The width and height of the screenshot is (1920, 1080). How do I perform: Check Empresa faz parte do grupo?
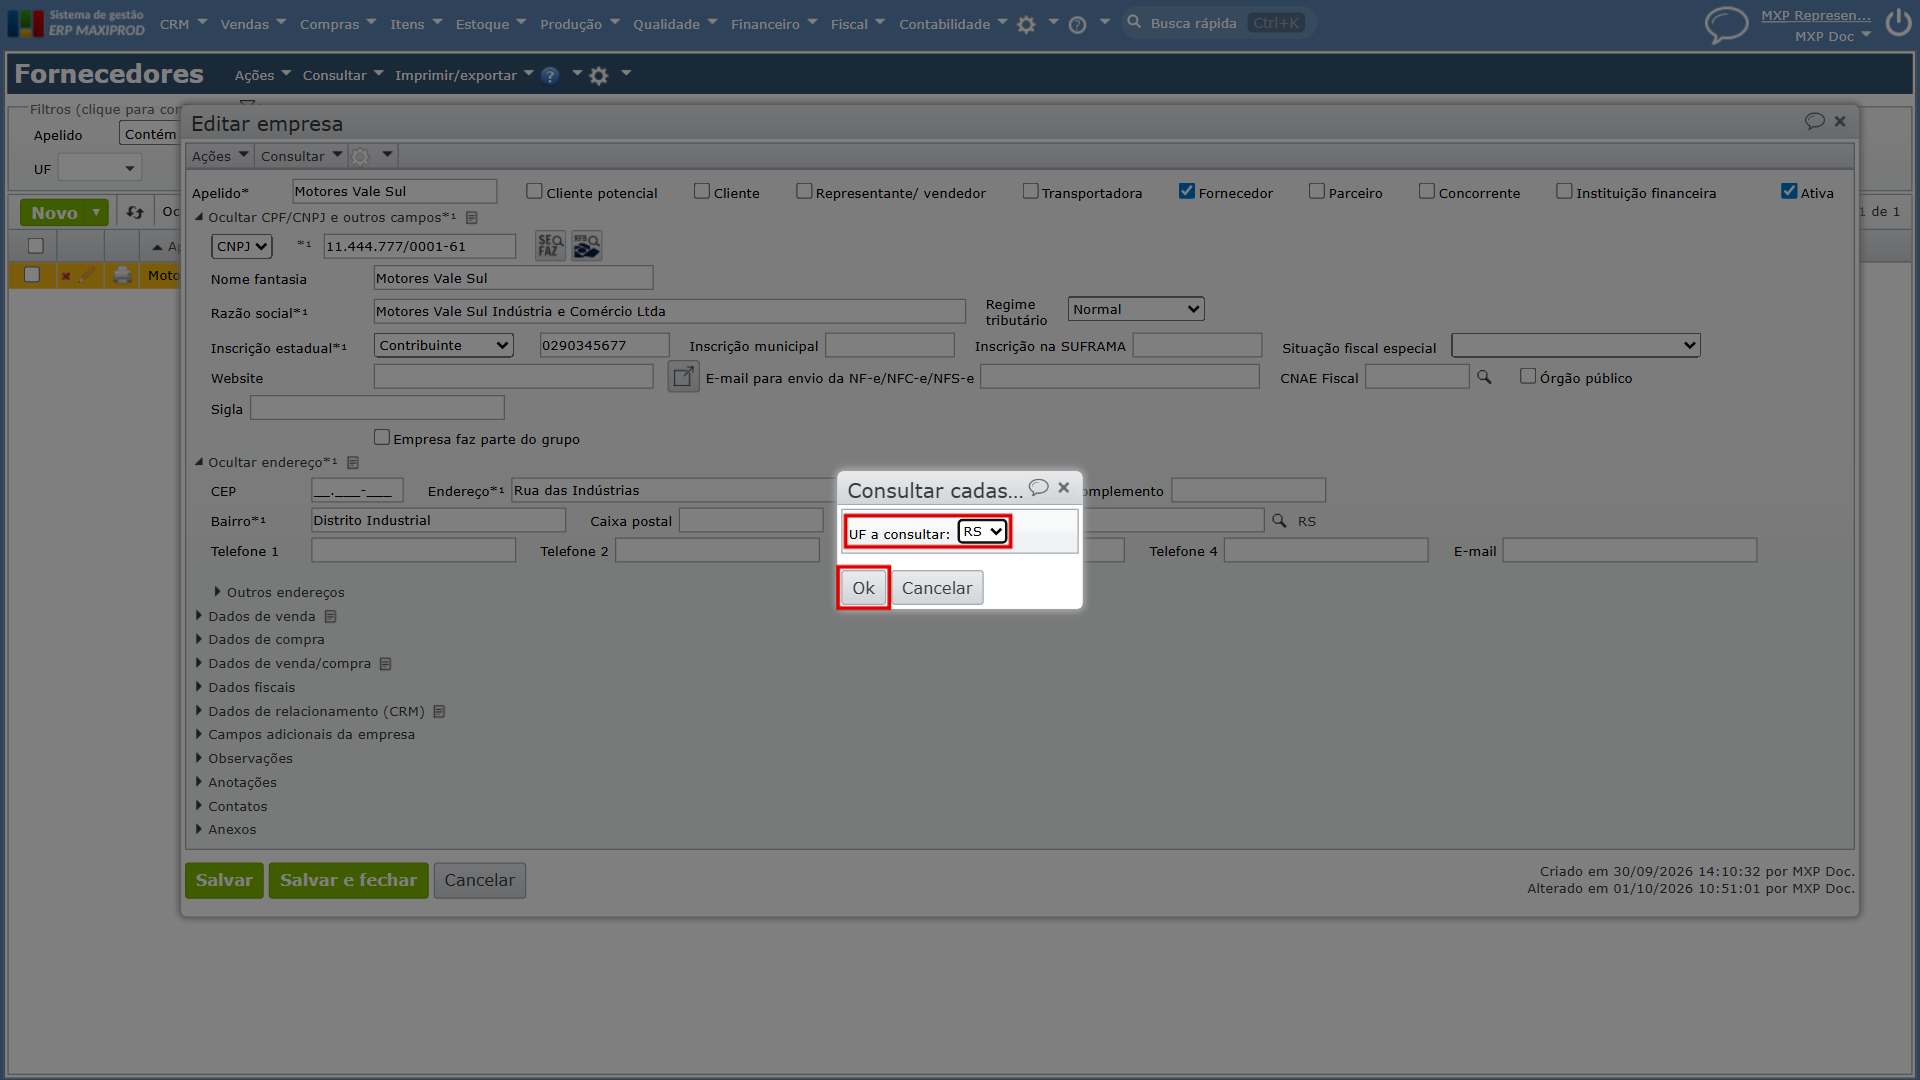tap(382, 437)
